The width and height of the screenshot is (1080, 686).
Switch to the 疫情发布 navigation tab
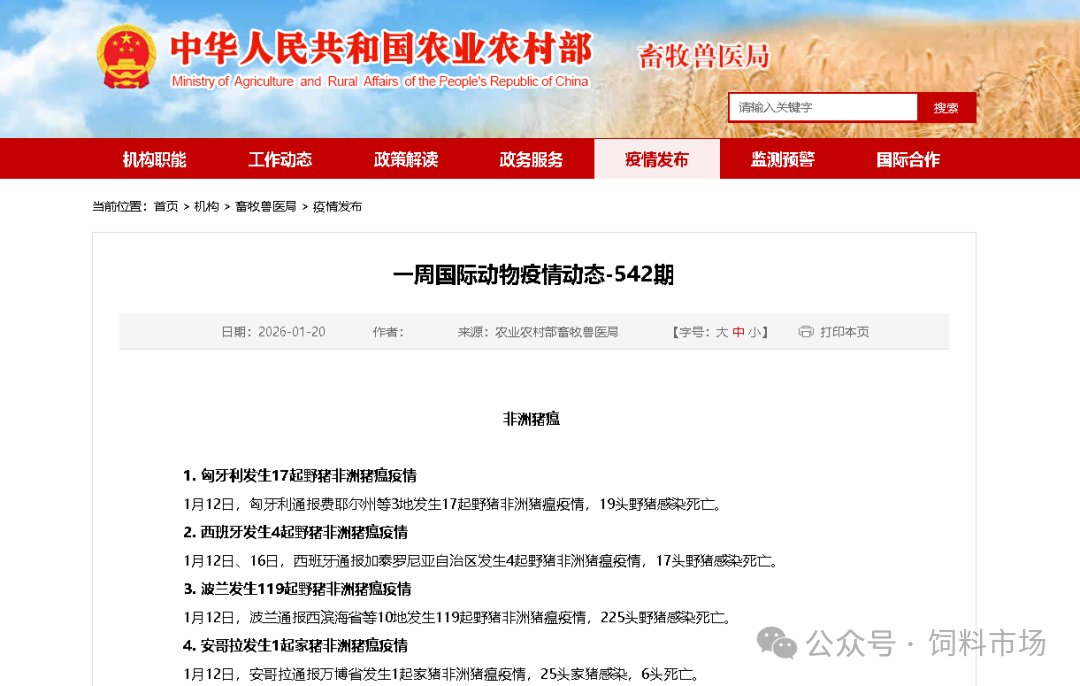tap(657, 158)
